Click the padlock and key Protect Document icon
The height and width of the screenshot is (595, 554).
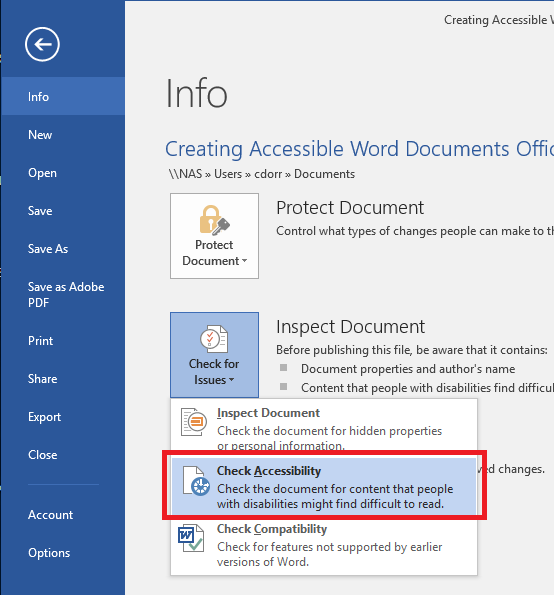214,220
